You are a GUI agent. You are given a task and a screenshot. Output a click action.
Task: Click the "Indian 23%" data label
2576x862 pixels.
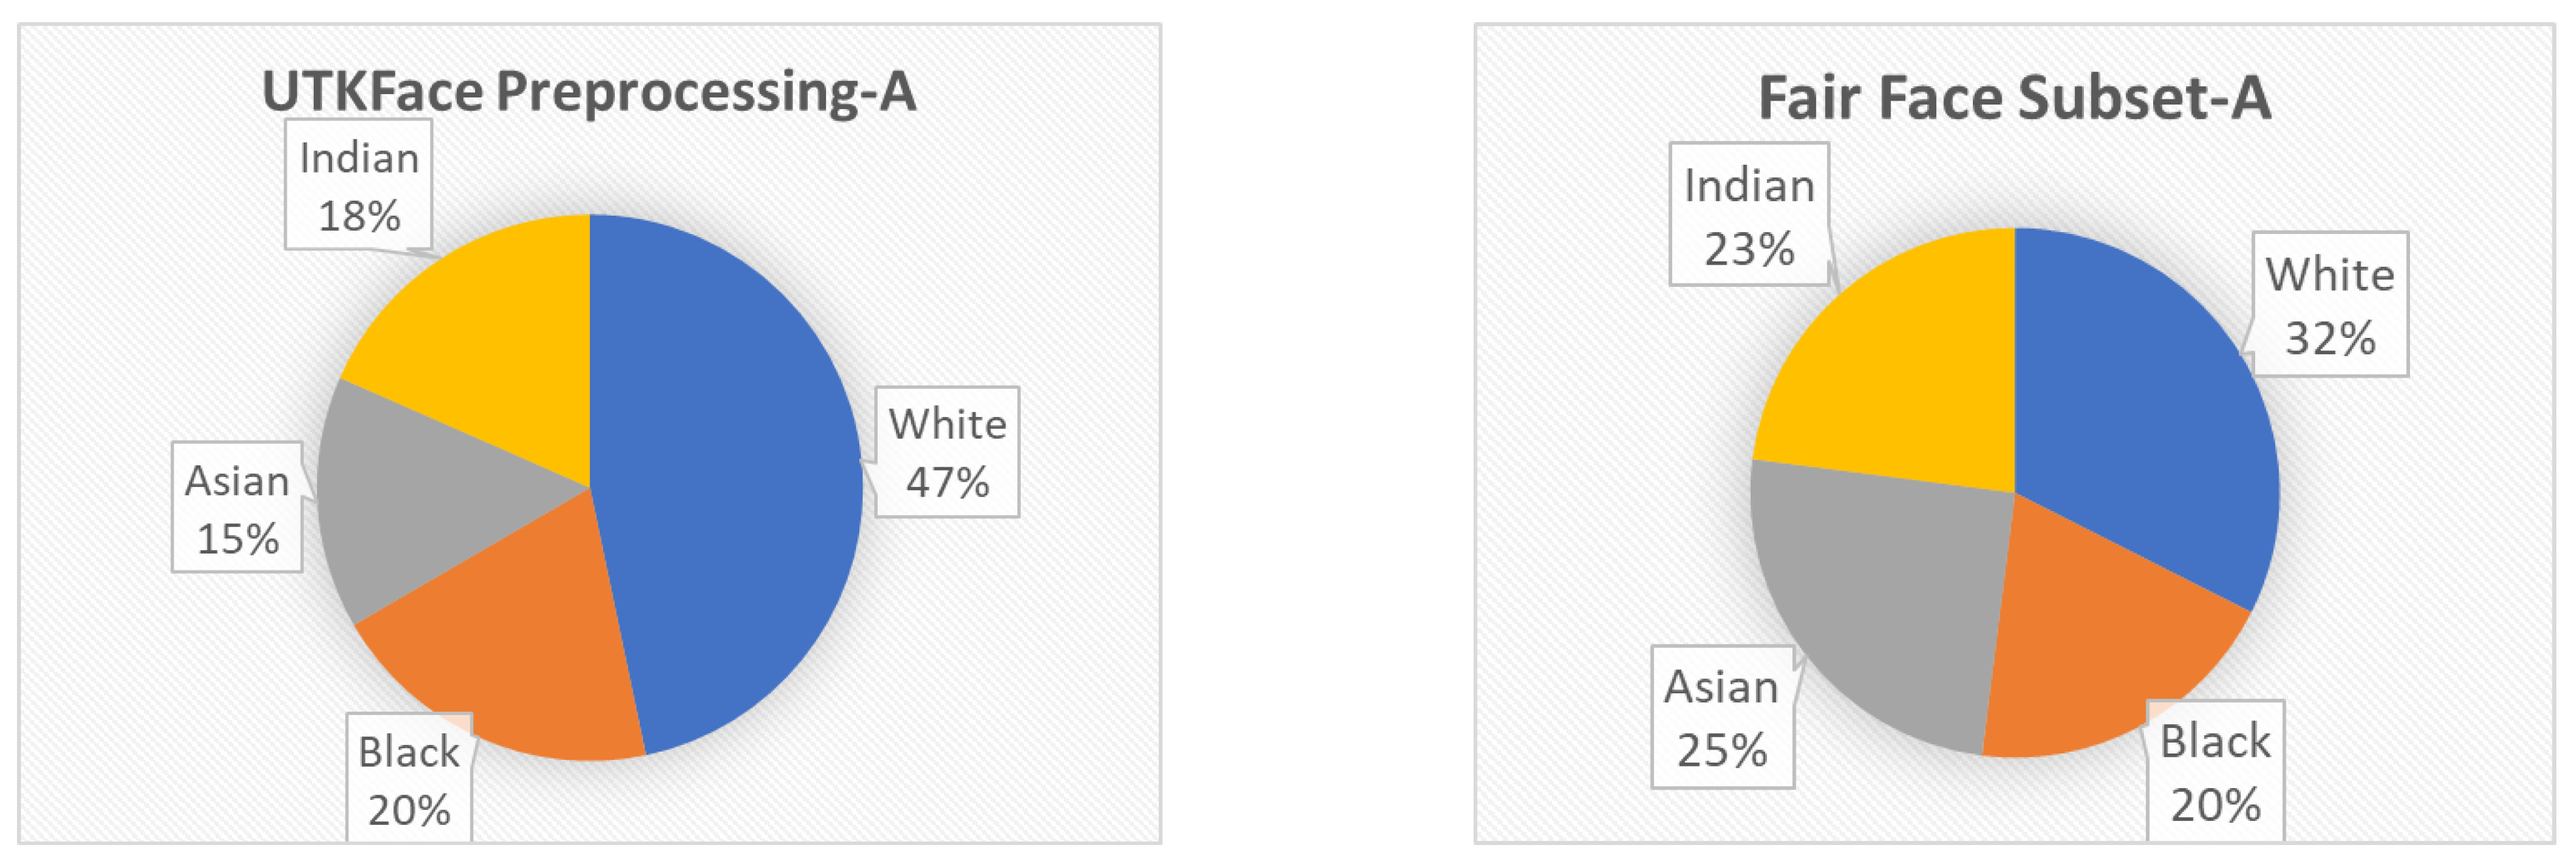tap(1749, 215)
